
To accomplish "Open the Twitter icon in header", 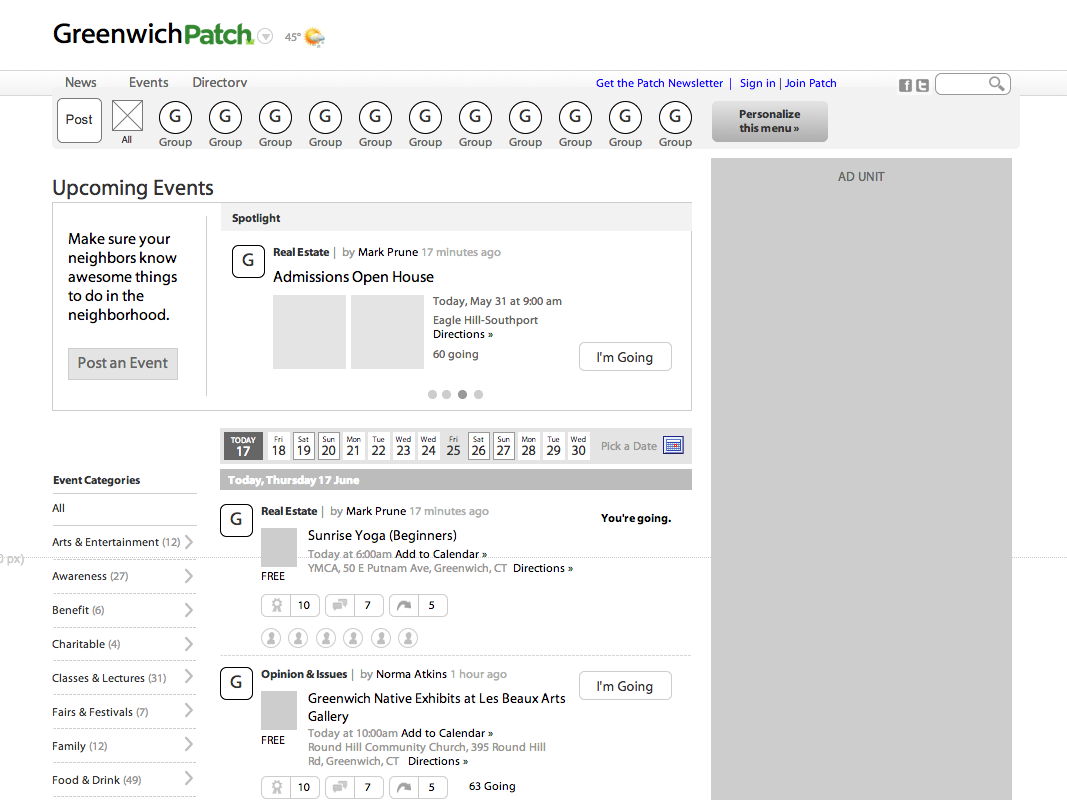I will pos(922,85).
